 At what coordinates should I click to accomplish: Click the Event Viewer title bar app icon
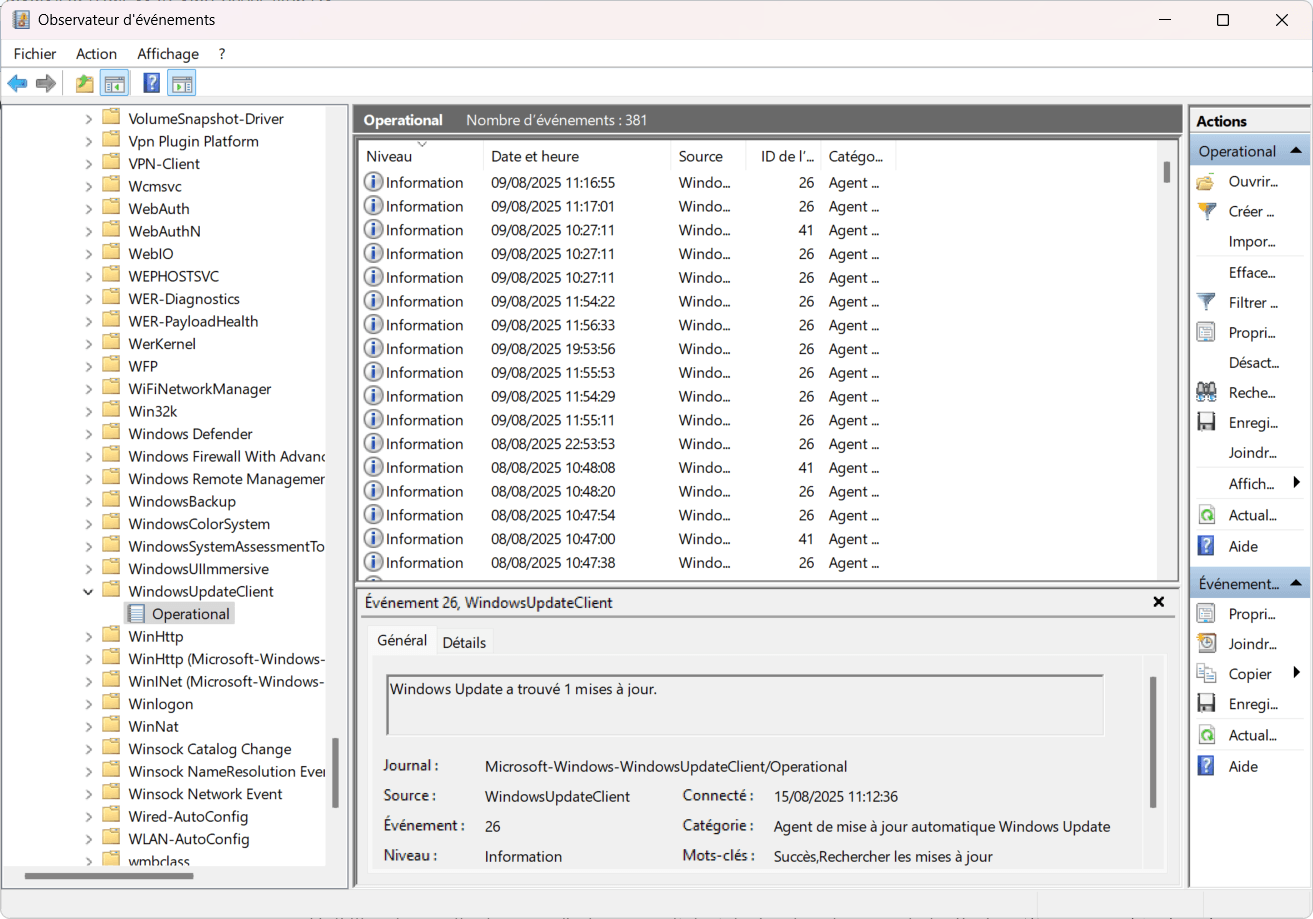click(21, 20)
